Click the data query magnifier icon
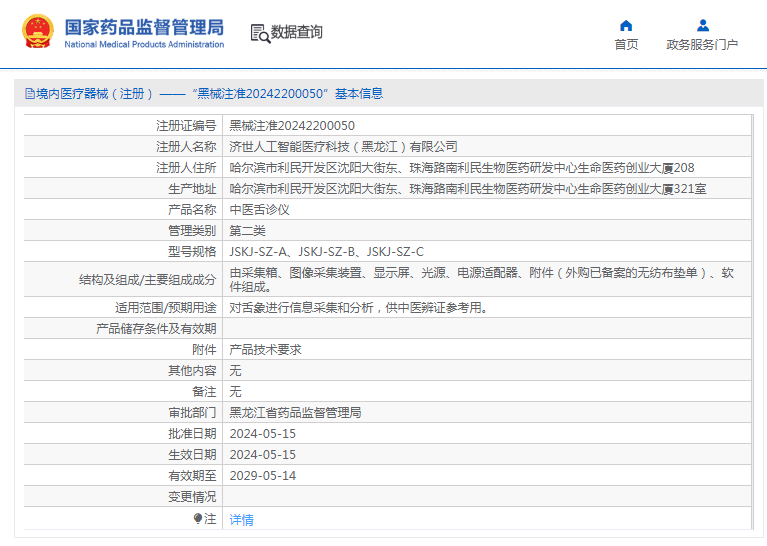Screen dimensions: 767x546 [260, 33]
